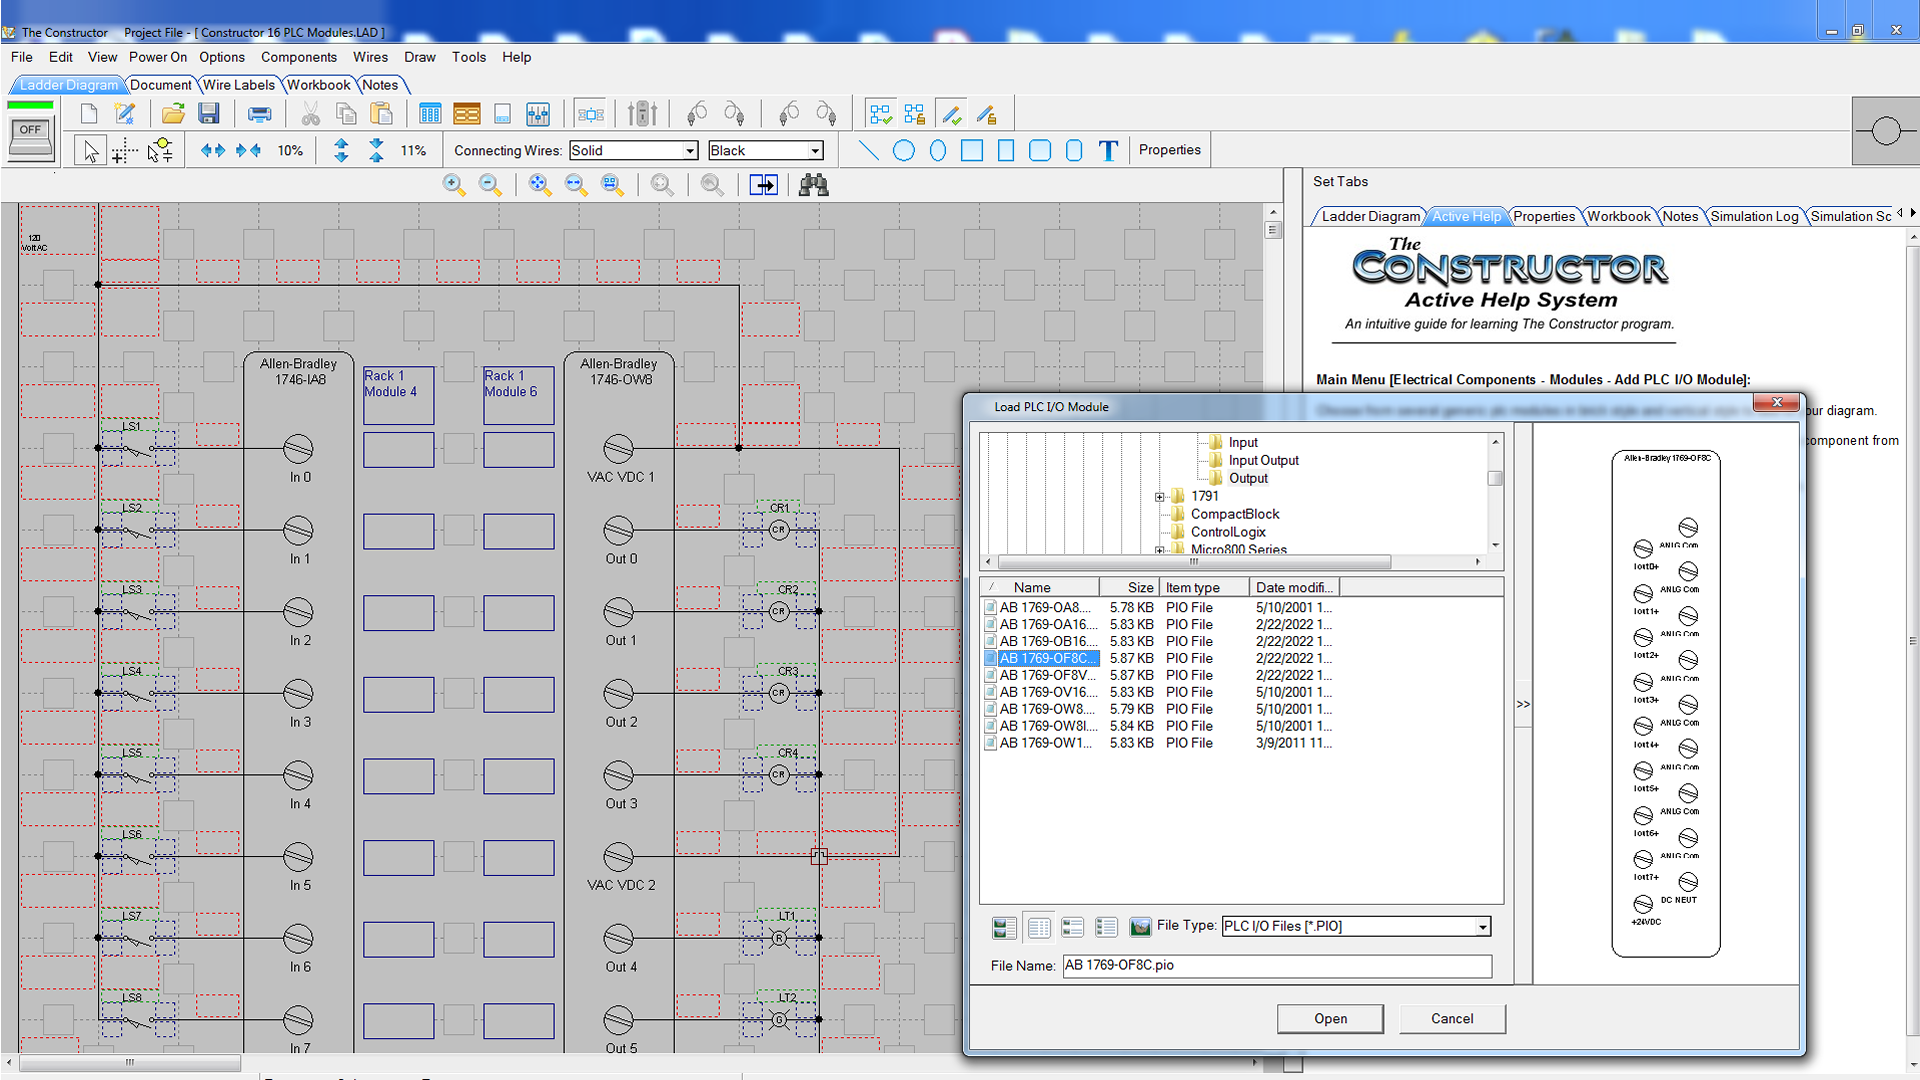Open the Components menu
Image resolution: width=1920 pixels, height=1080 pixels.
298,57
